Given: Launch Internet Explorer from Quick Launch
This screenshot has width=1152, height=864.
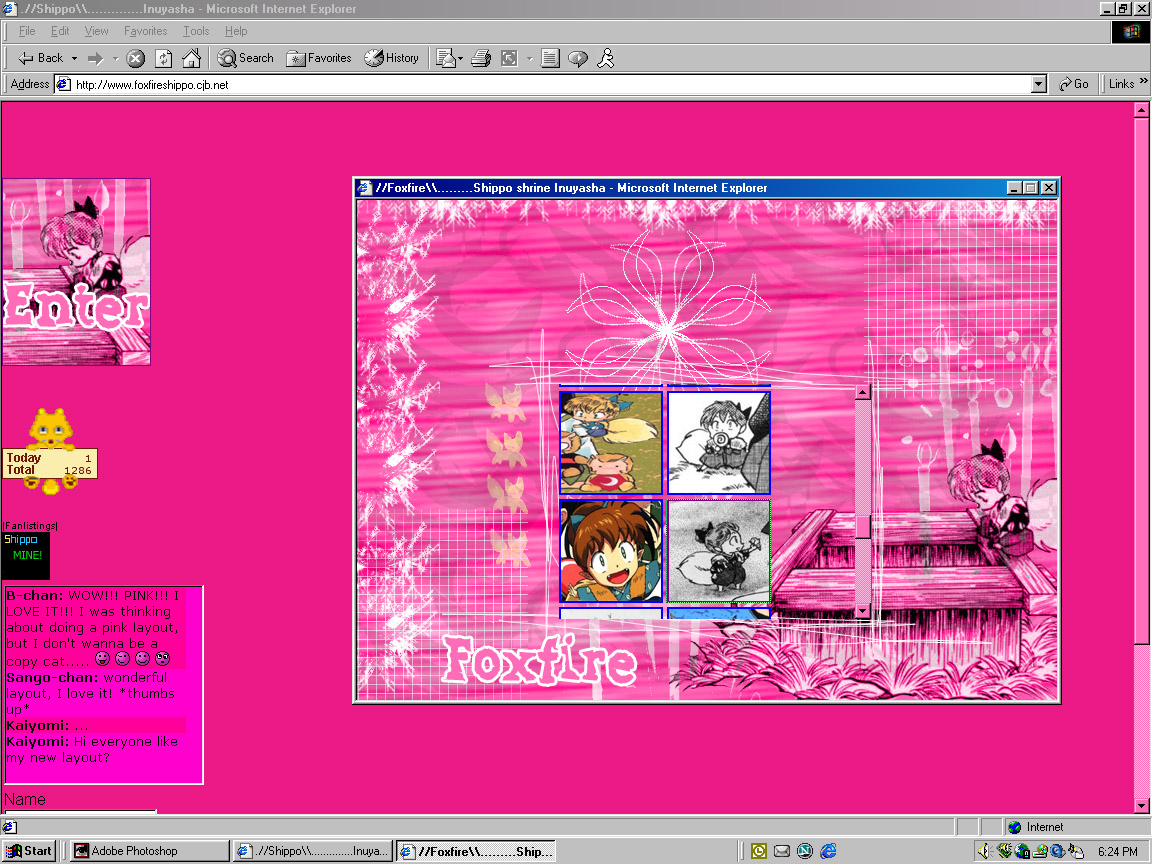Looking at the screenshot, I should pos(828,851).
